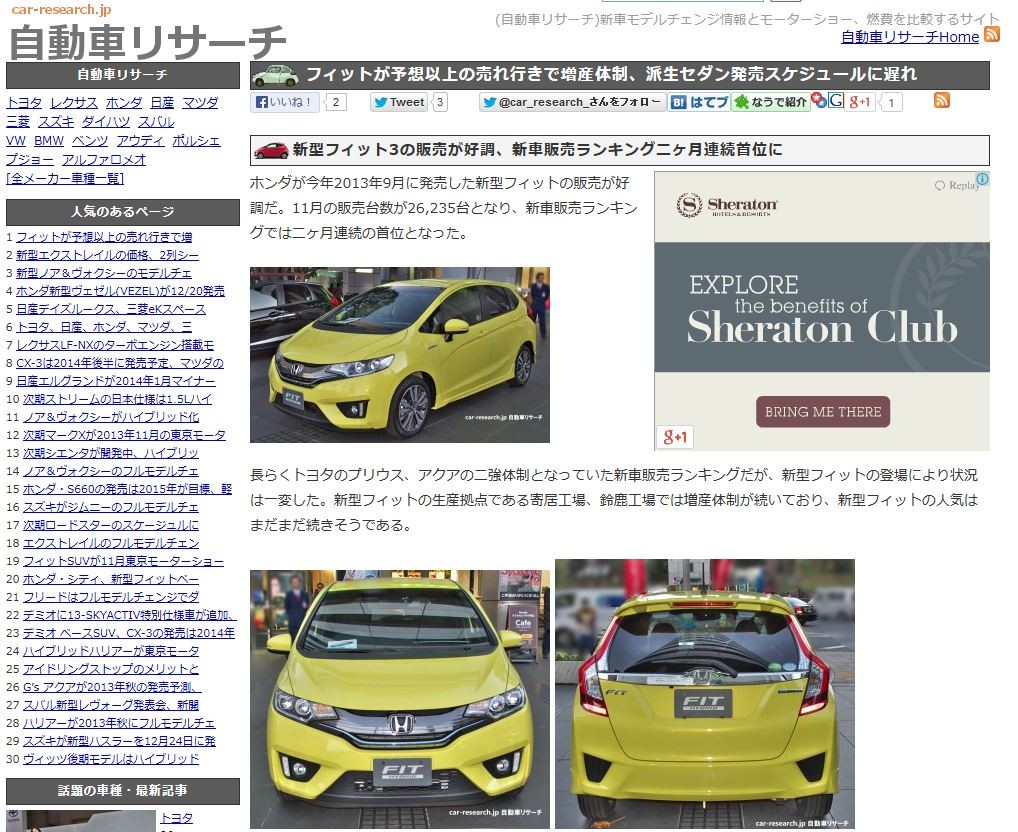Open ranked link 7 レクサスLF-NXのターボエンジン
The height and width of the screenshot is (832, 1018).
[115, 345]
